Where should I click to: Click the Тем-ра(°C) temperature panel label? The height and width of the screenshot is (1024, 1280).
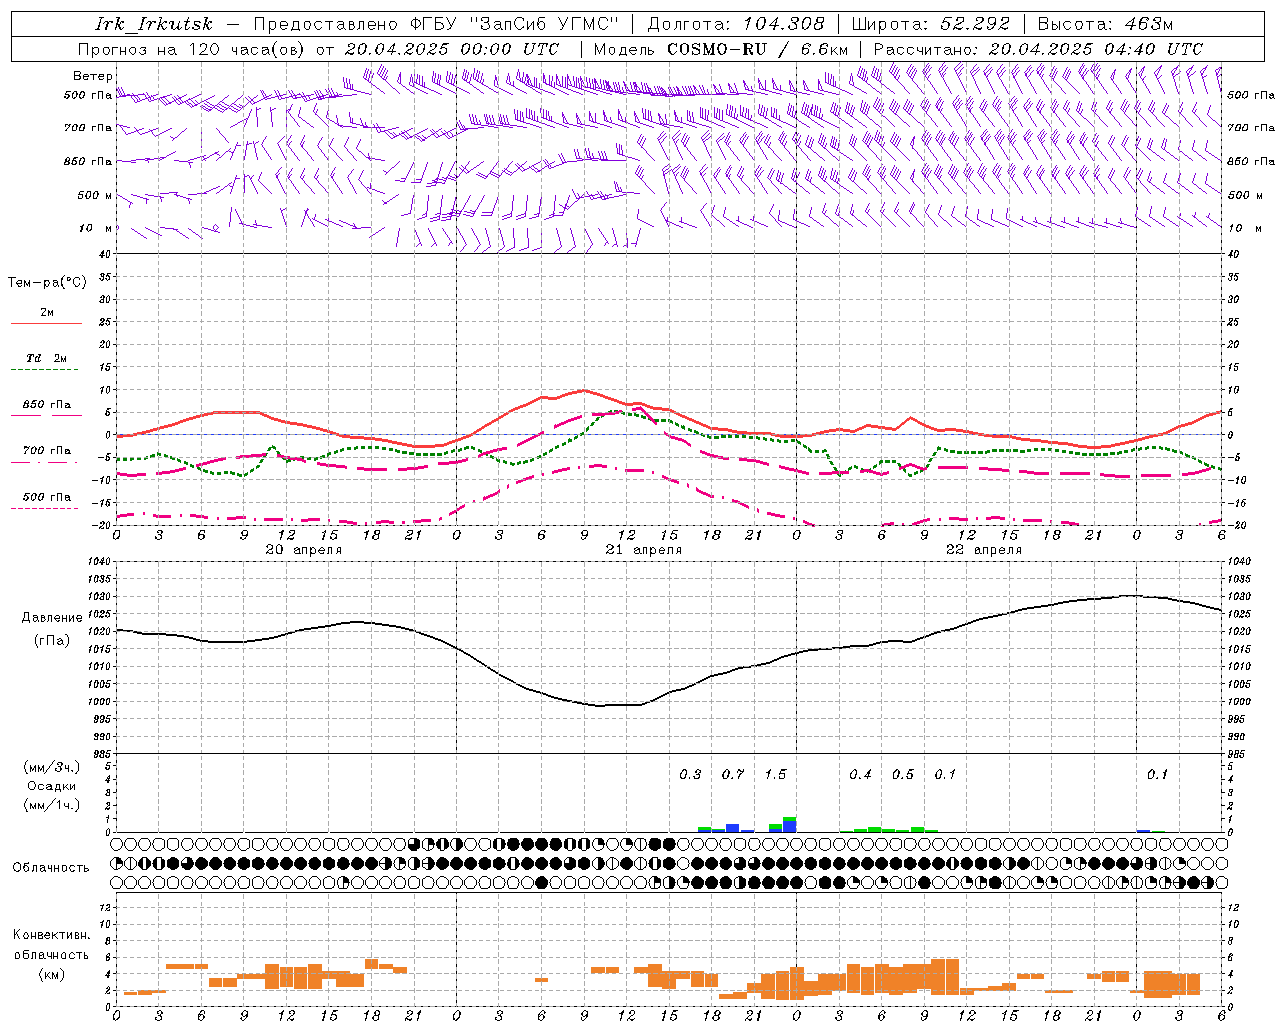(x=47, y=283)
